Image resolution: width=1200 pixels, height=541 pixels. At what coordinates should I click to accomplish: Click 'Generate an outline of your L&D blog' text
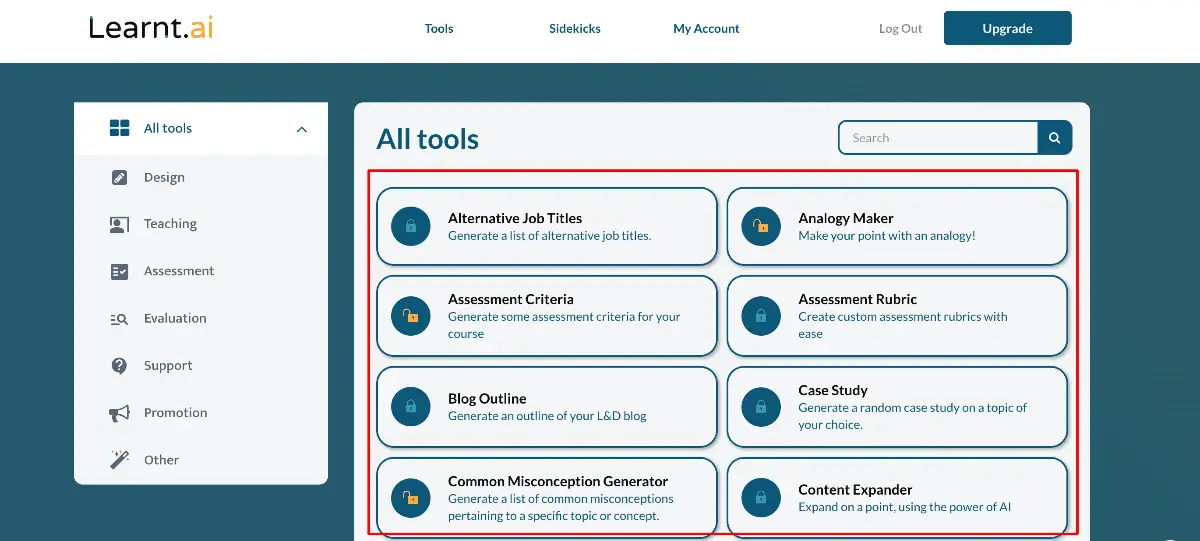(x=547, y=416)
